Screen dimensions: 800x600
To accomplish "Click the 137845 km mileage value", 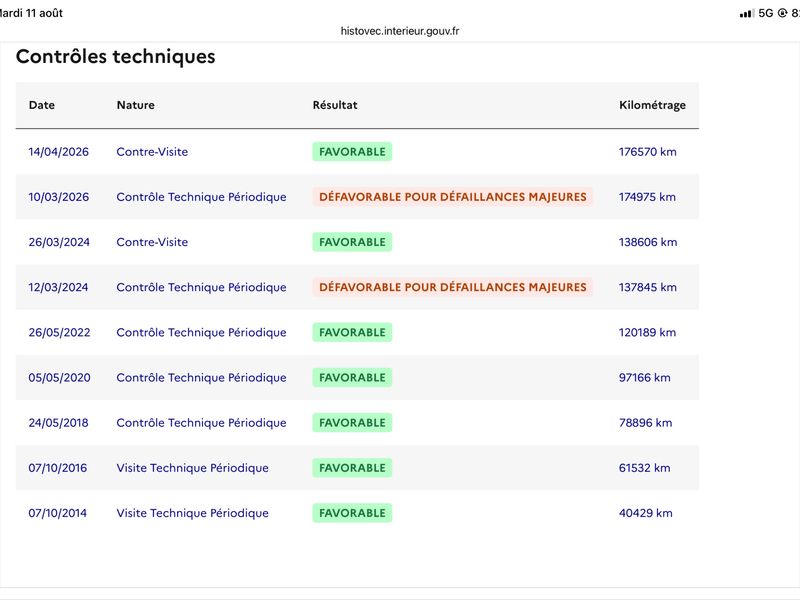I will [x=647, y=287].
